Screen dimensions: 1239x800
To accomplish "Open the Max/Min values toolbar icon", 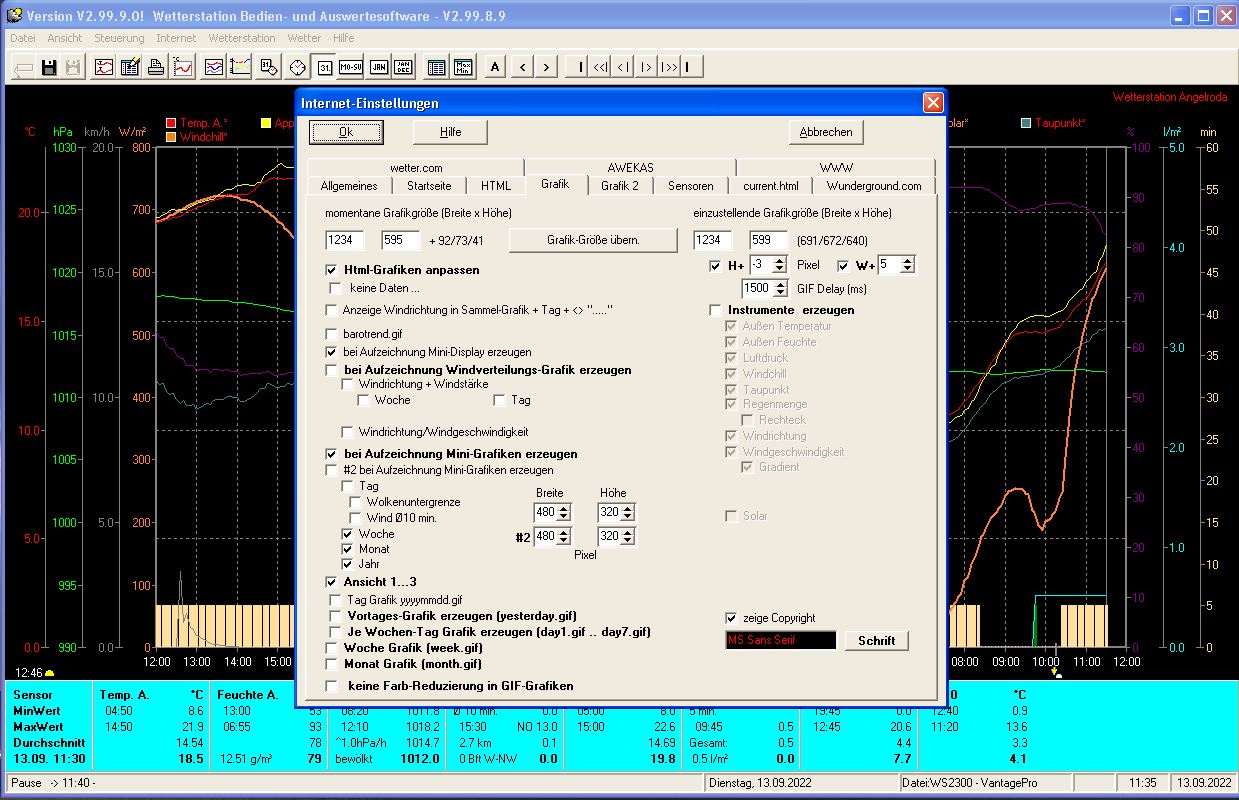I will point(463,67).
